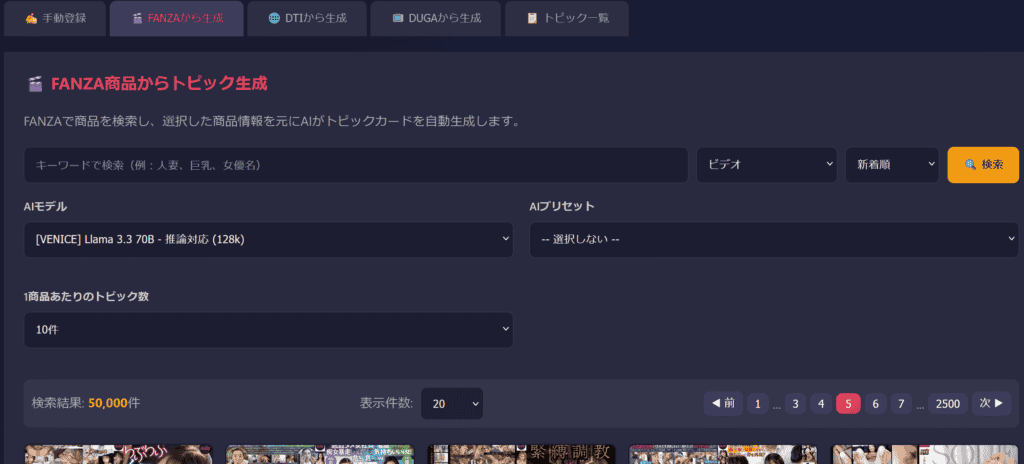The height and width of the screenshot is (464, 1024).
Task: Go to the previous page with ◀前
Action: (x=722, y=403)
